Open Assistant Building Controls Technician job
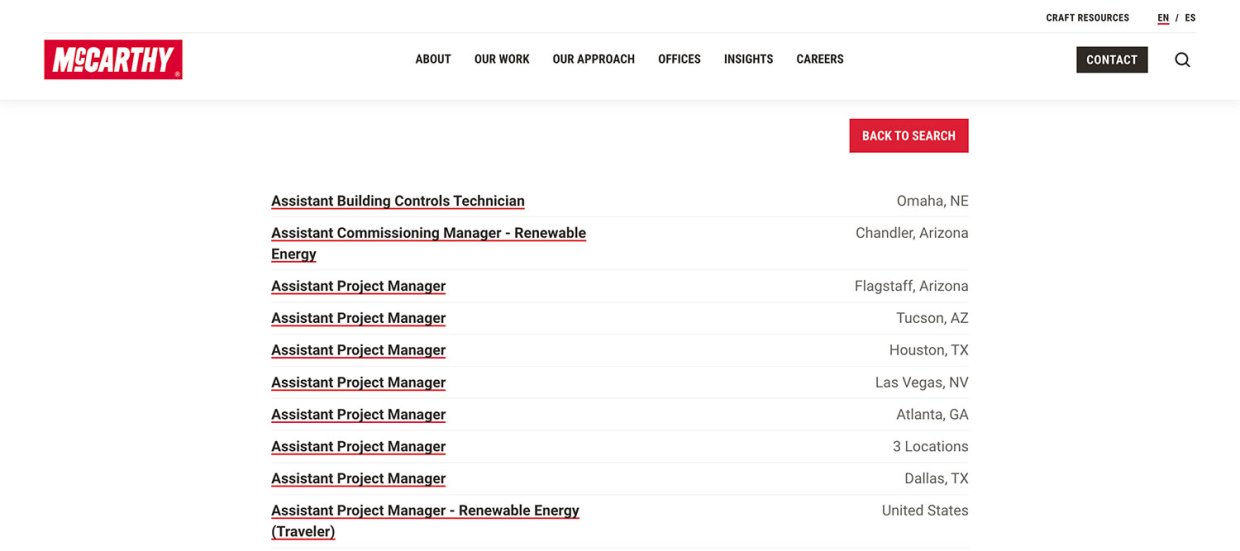The width and height of the screenshot is (1240, 551). (397, 201)
